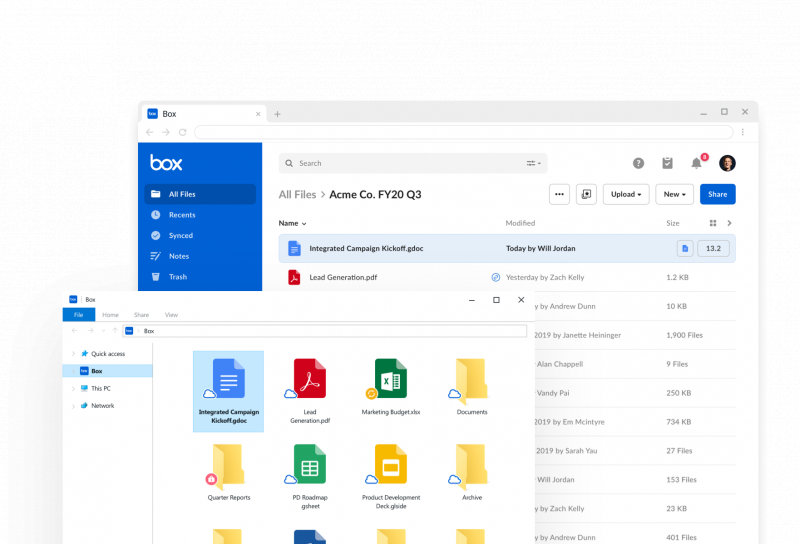
Task: Click the small doc button in Kickoff row
Action: 685,249
